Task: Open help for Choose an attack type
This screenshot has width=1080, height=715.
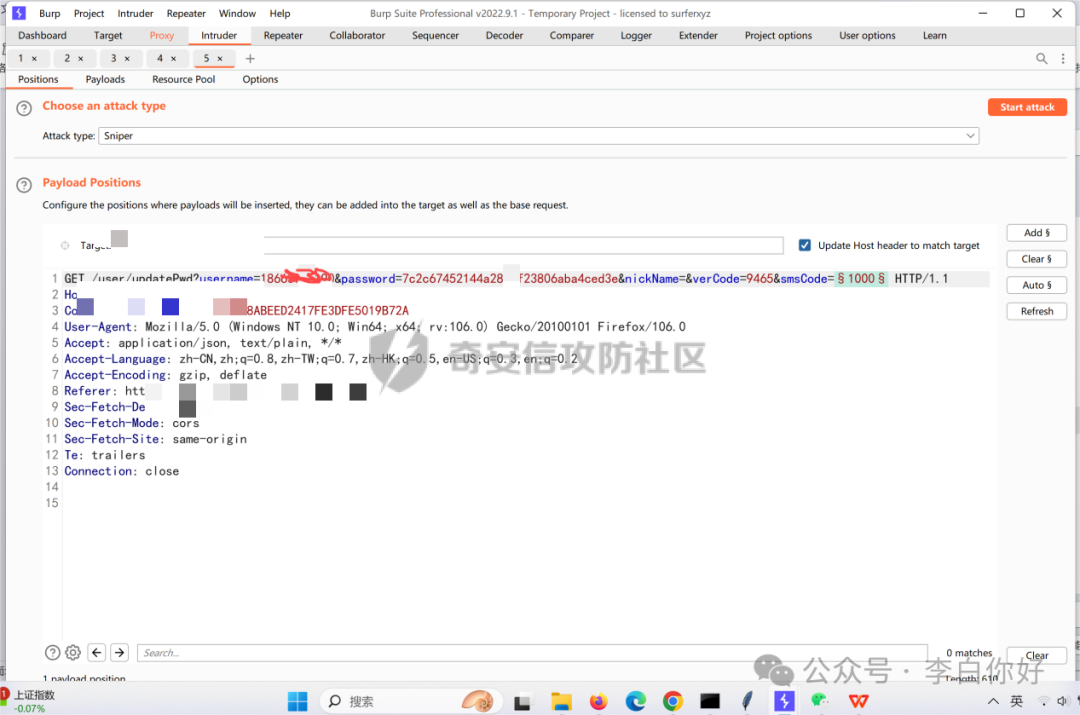Action: tap(24, 108)
